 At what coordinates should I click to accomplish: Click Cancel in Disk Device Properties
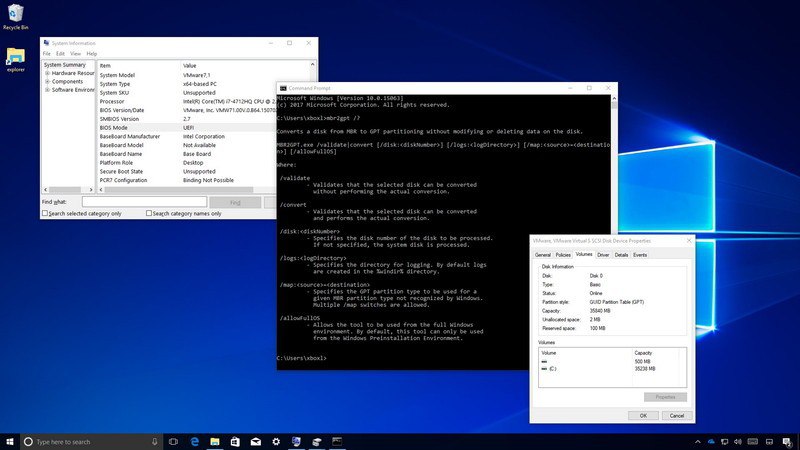point(677,415)
